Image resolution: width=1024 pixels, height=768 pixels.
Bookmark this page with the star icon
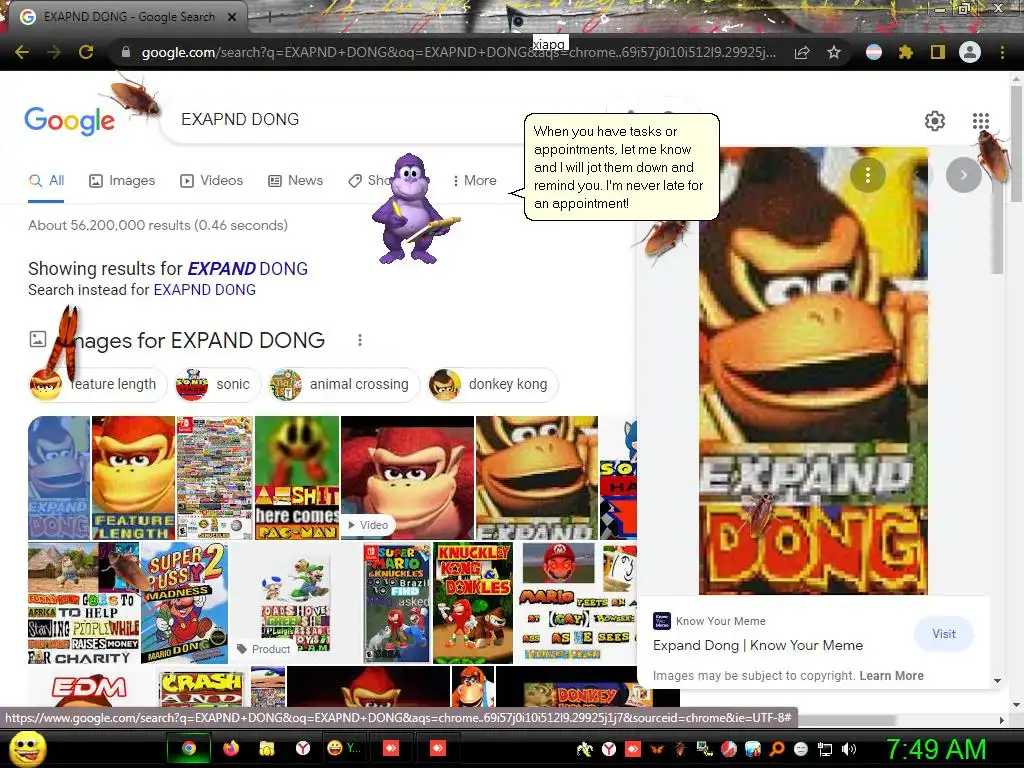coord(834,52)
